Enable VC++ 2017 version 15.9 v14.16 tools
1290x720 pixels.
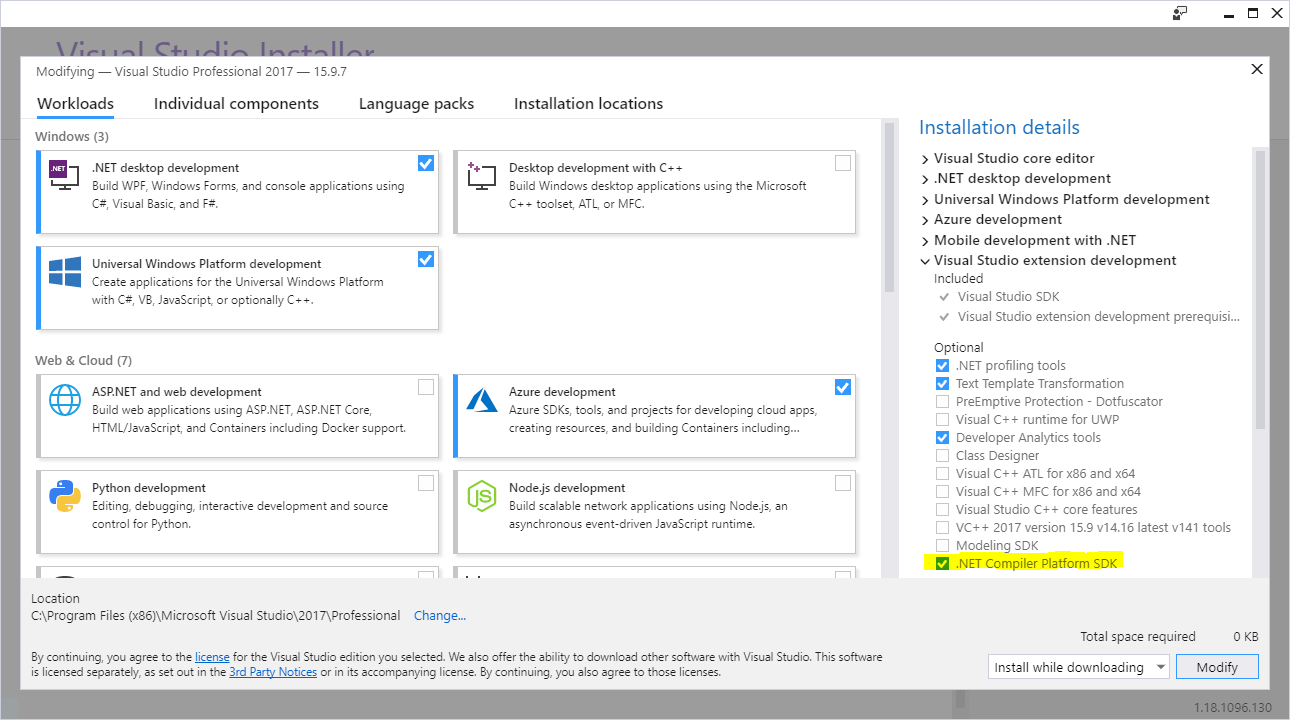(x=942, y=527)
